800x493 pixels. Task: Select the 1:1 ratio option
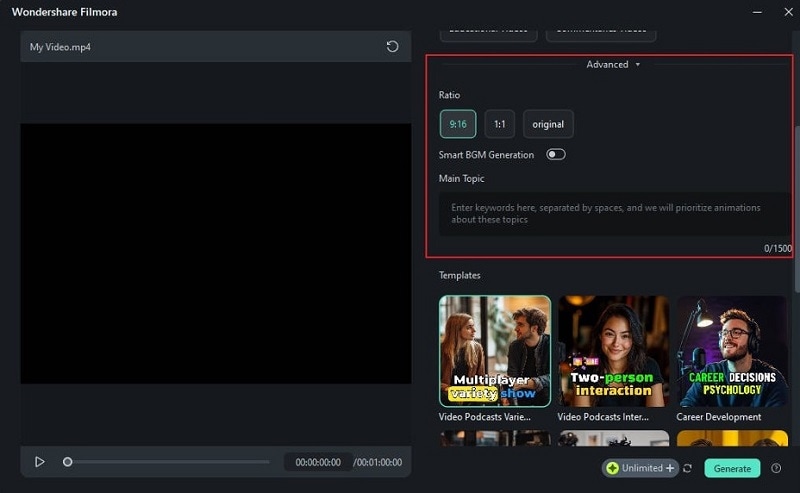pyautogui.click(x=499, y=124)
